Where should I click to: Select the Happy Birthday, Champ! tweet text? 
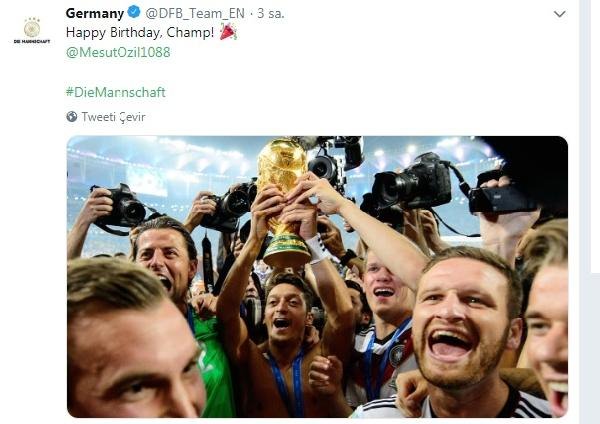(140, 33)
